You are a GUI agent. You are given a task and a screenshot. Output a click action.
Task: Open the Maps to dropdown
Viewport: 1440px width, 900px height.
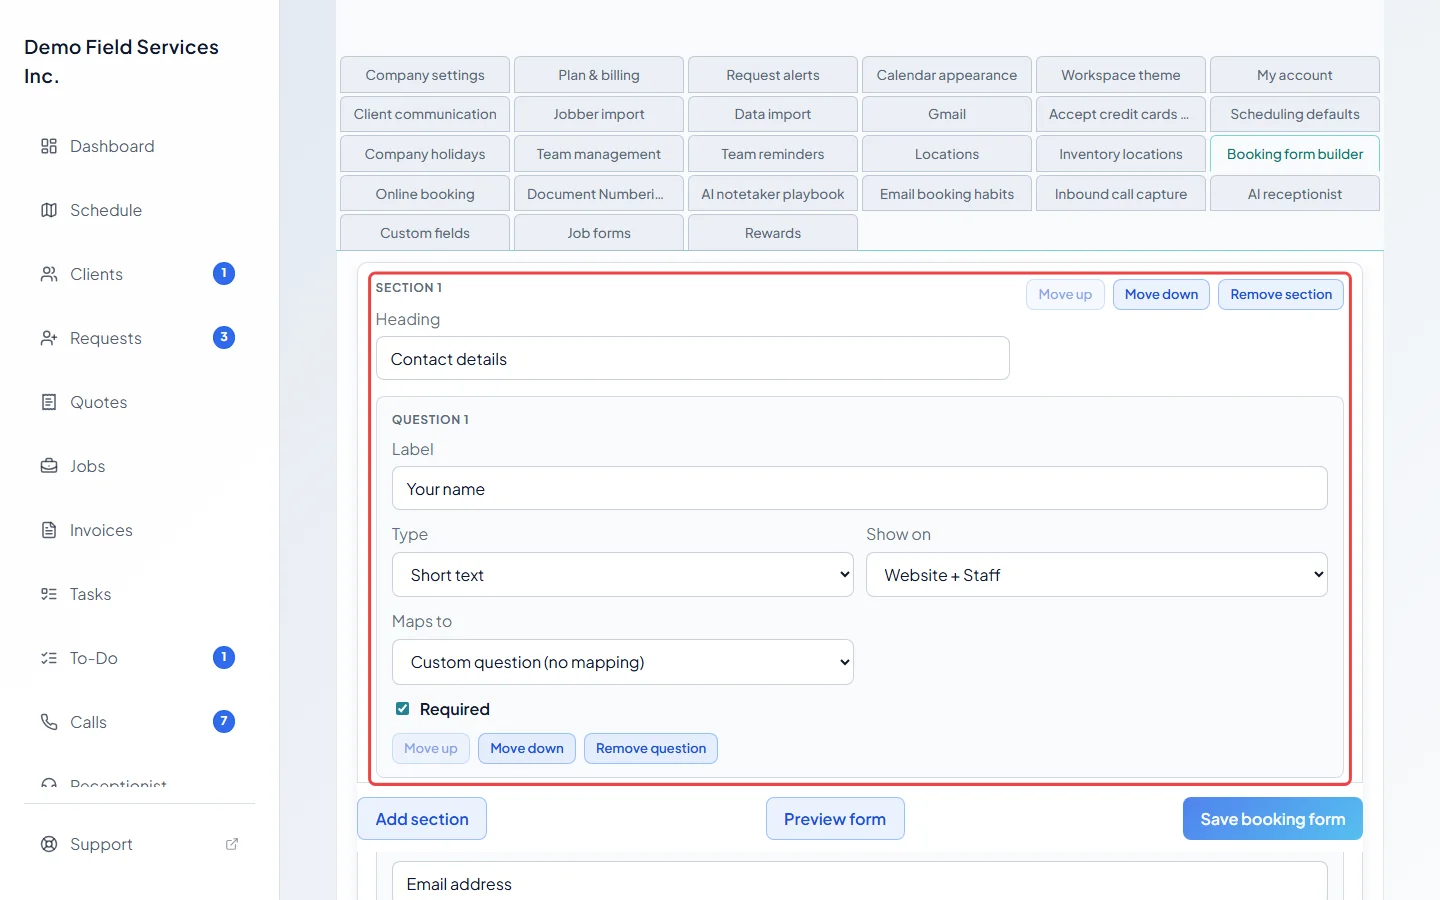coord(622,662)
